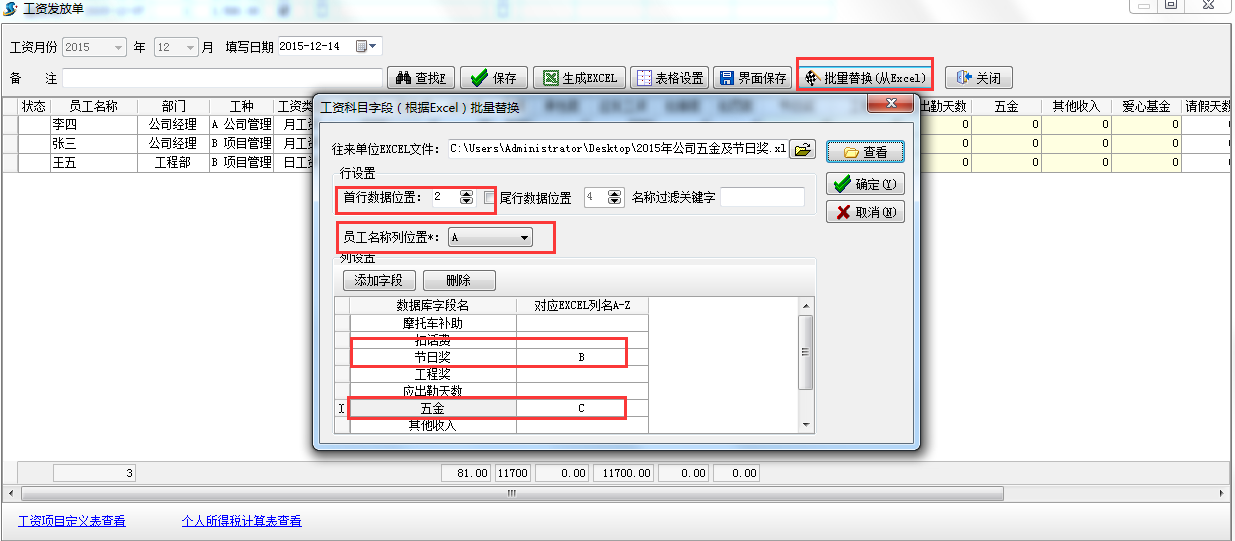Click the 查看 view button in dialog
1235x541 pixels.
(865, 152)
